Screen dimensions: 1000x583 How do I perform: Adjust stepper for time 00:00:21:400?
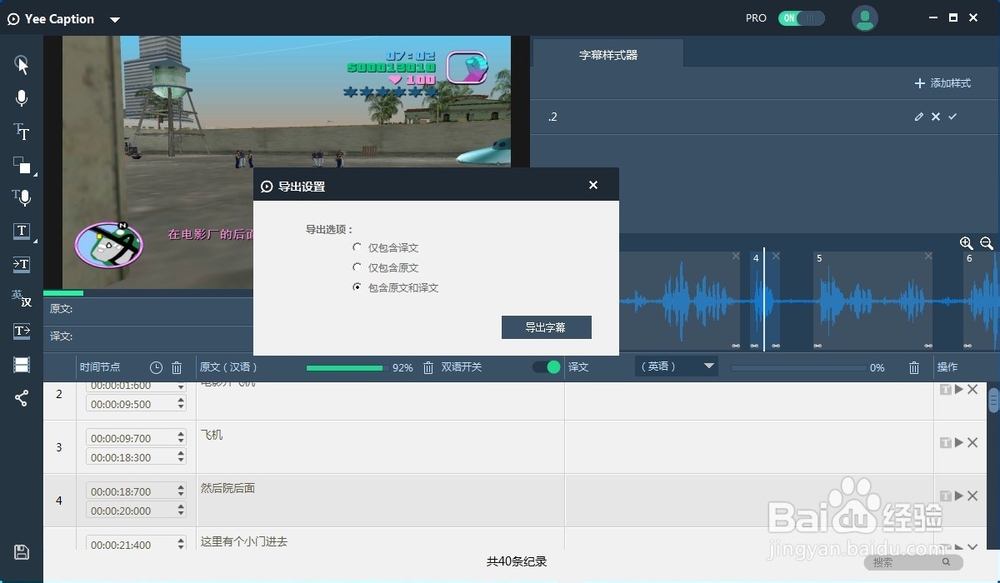pyautogui.click(x=181, y=544)
